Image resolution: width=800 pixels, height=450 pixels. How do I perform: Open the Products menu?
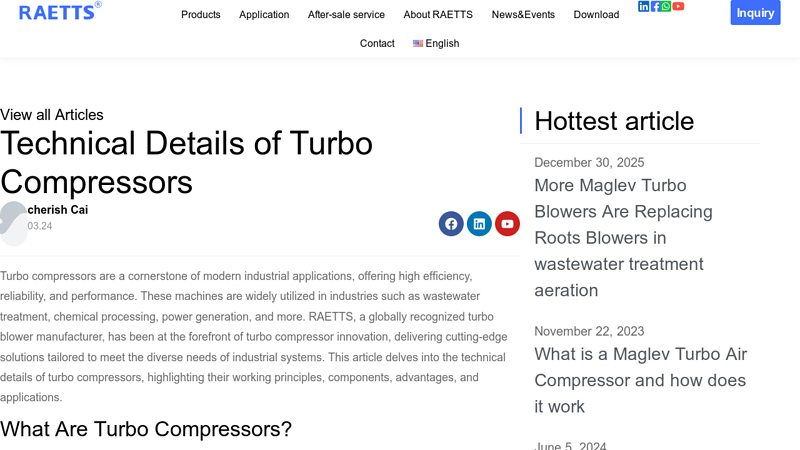pyautogui.click(x=201, y=15)
